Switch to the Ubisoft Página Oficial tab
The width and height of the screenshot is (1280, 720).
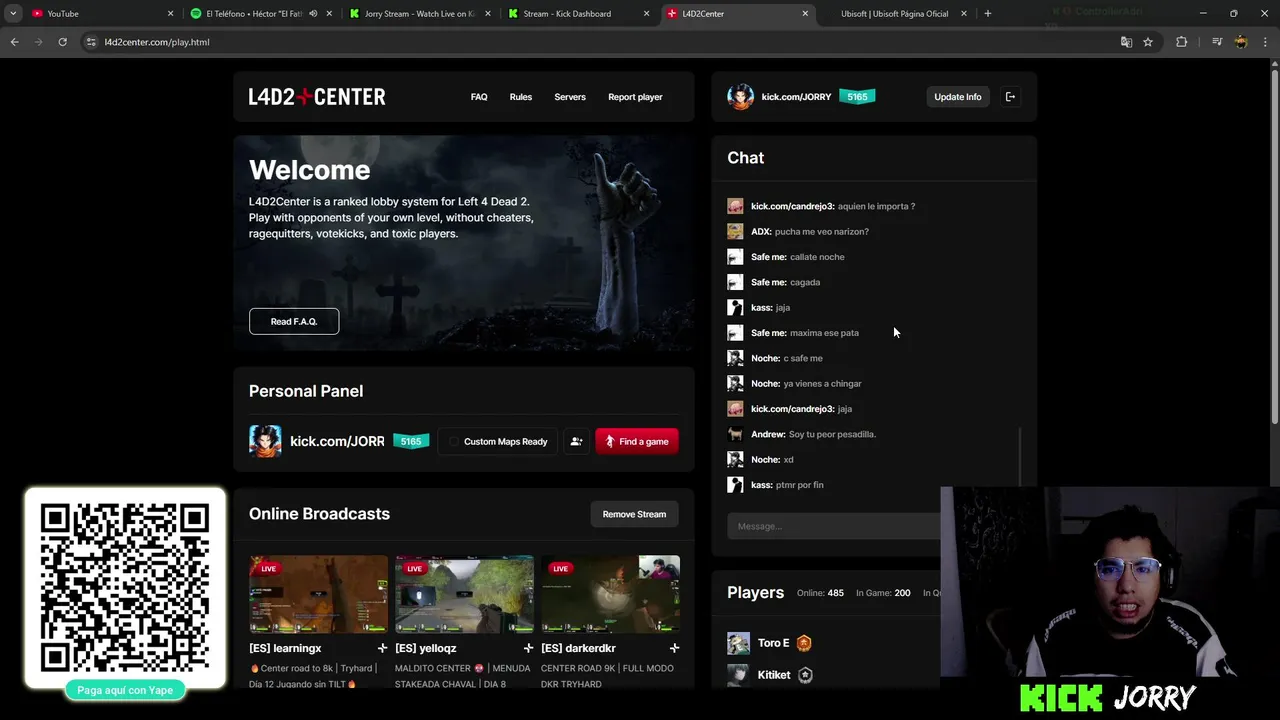click(x=894, y=14)
